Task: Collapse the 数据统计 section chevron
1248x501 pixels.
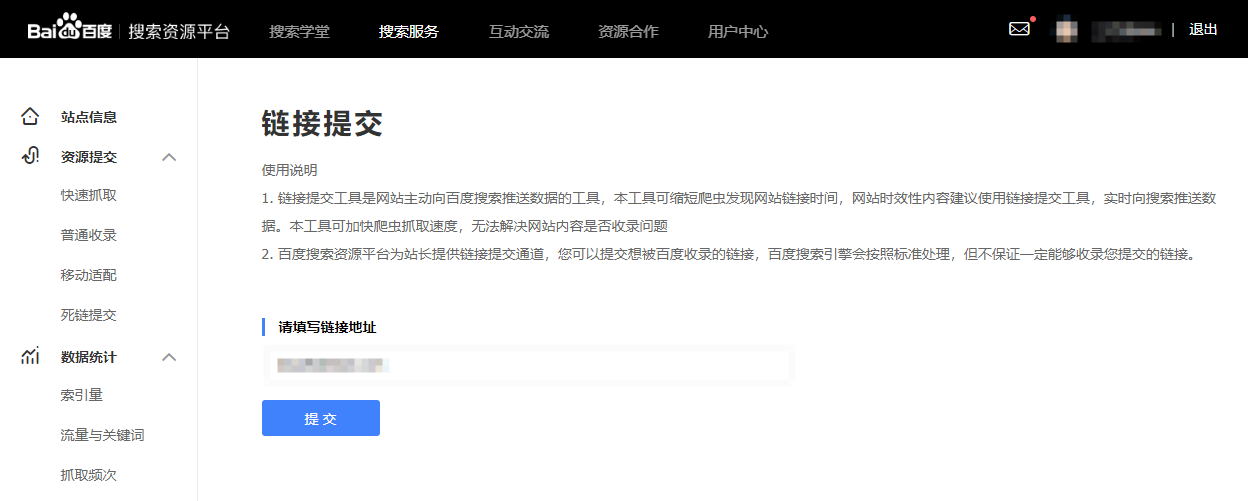Action: 169,357
